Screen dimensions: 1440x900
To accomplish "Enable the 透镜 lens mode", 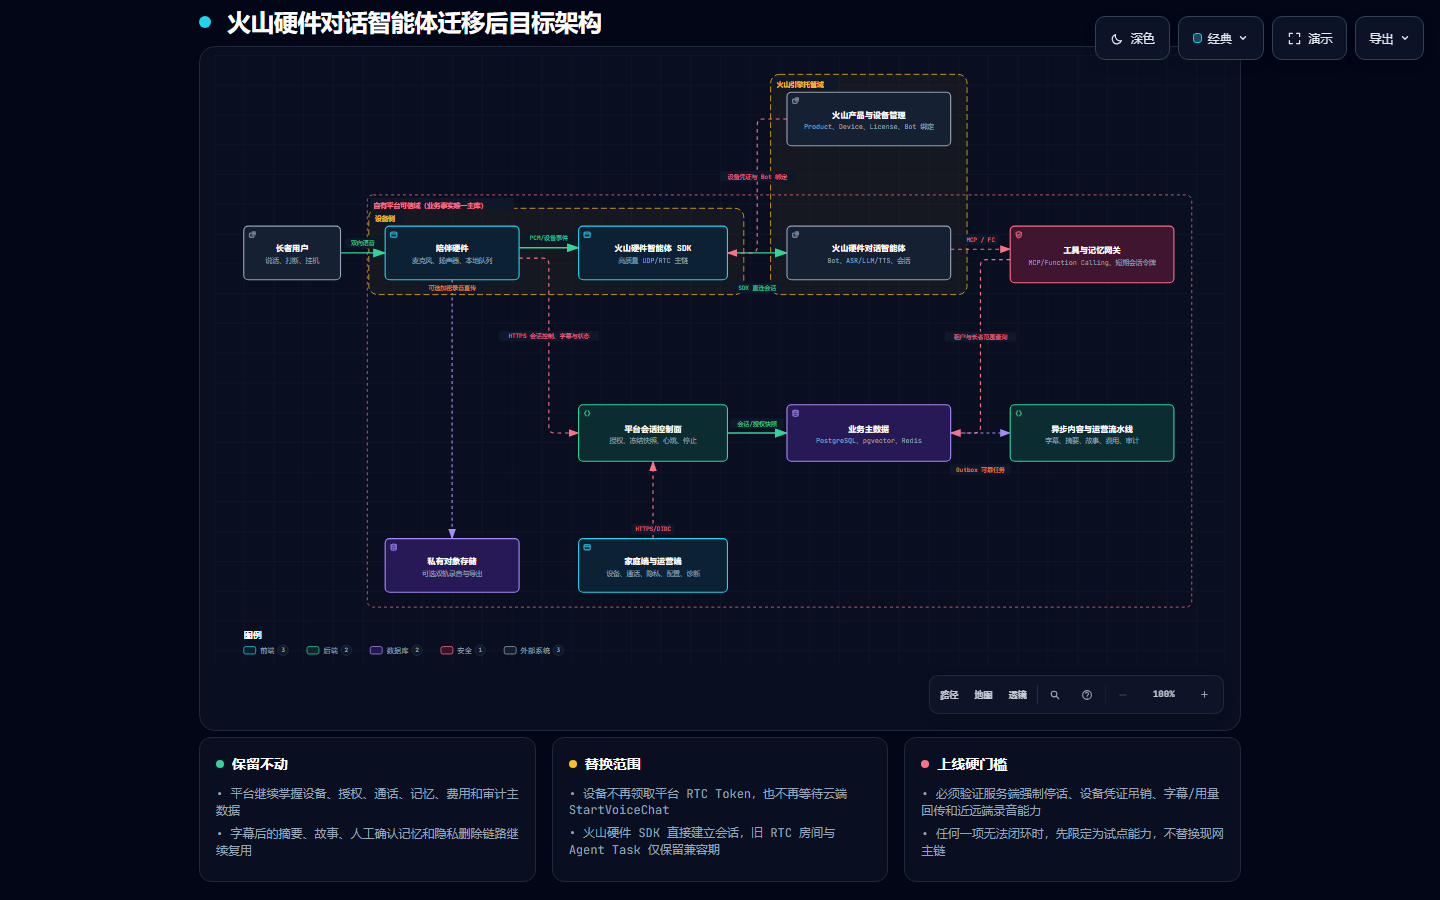I will pyautogui.click(x=1017, y=695).
